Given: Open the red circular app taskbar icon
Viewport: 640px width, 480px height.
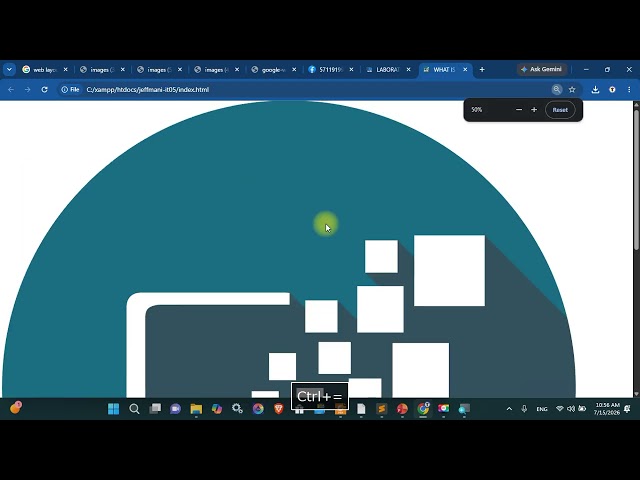Looking at the screenshot, I should click(402, 409).
